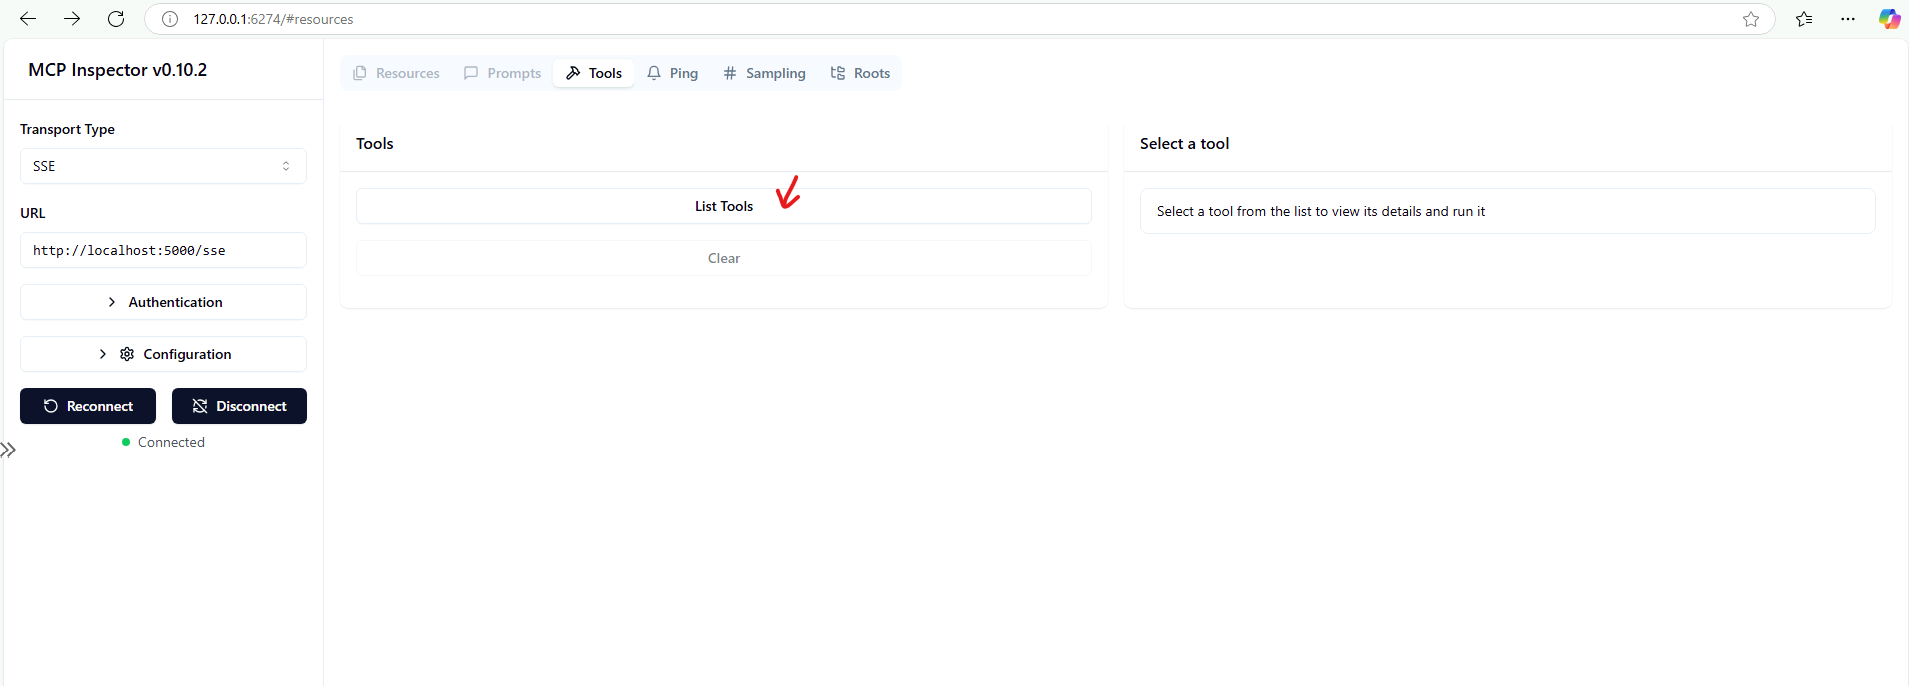Click the List Tools button
Viewport: 1909px width, 686px height.
724,206
